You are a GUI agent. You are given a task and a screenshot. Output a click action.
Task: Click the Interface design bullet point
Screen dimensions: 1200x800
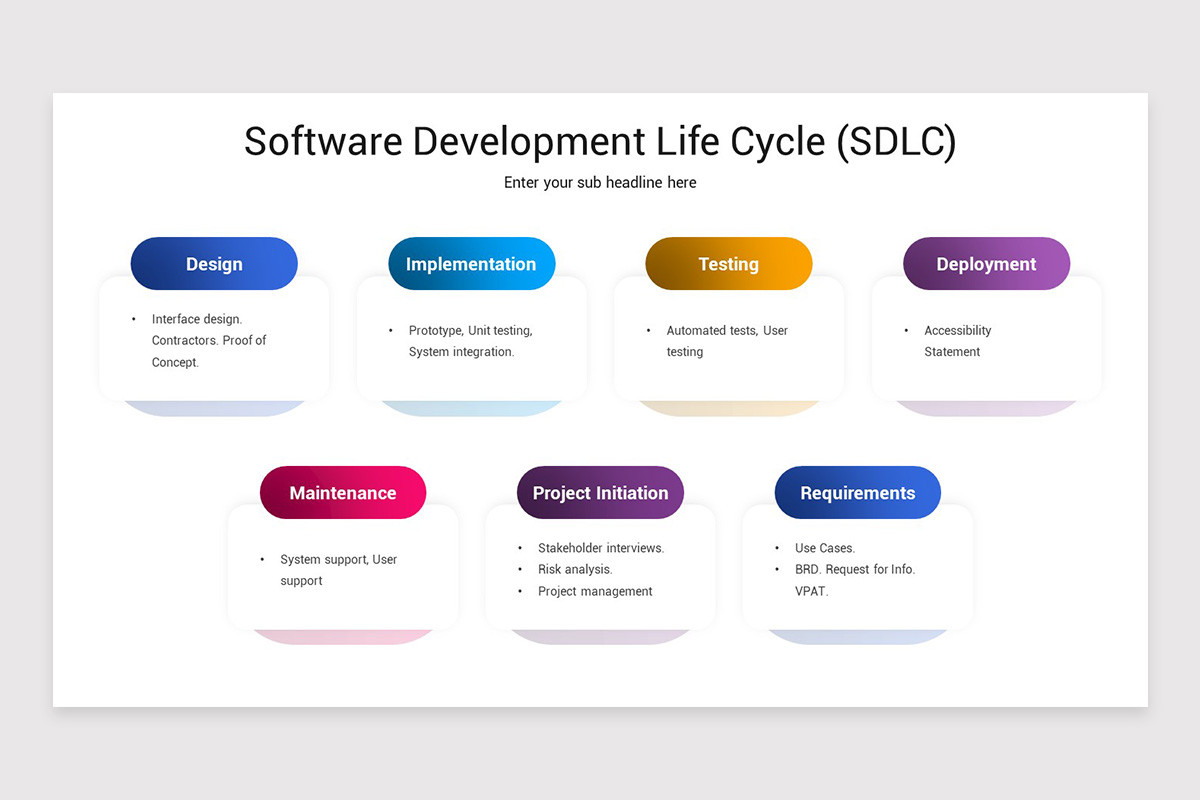(196, 318)
